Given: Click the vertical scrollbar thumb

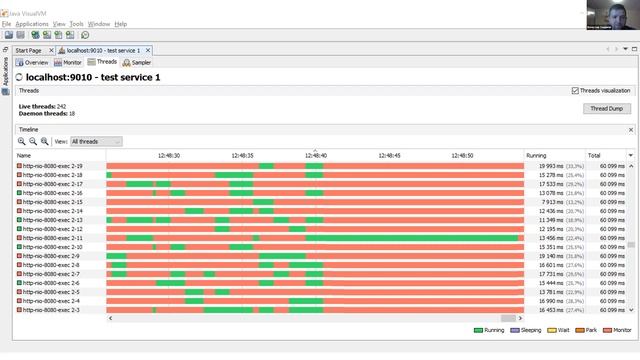Looking at the screenshot, I should [631, 245].
